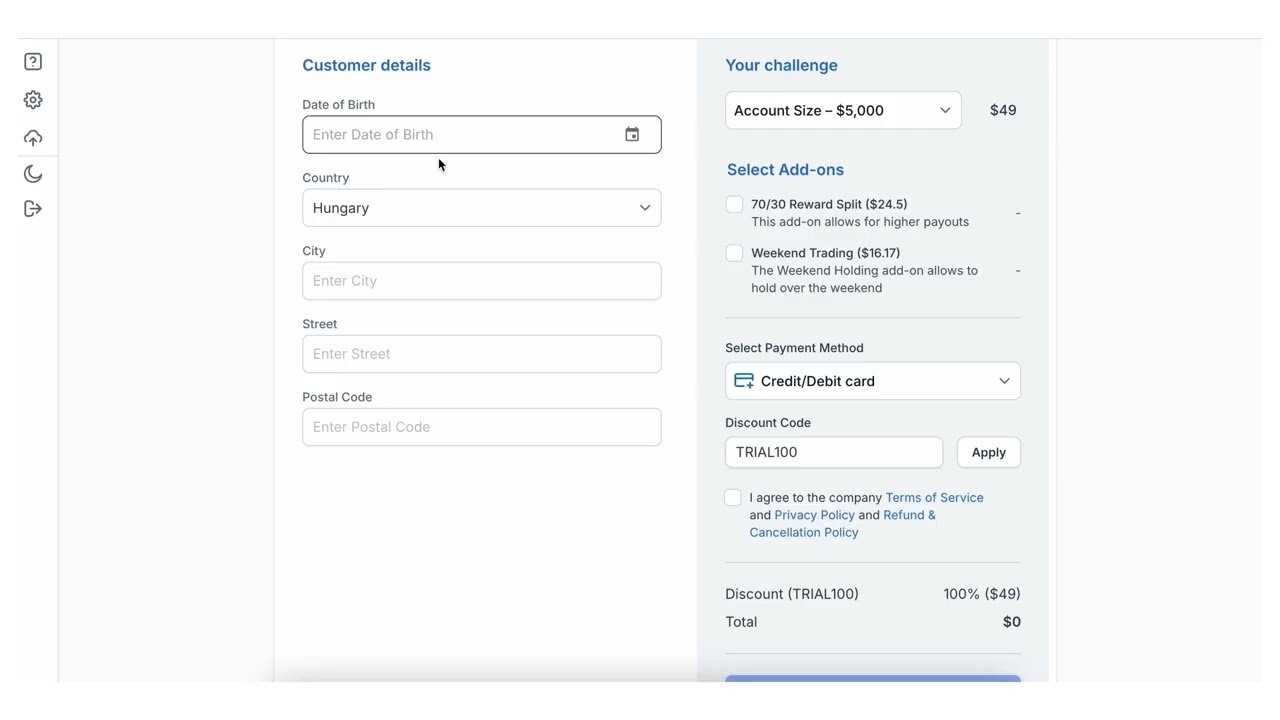Click the Your challenge heading

[781, 65]
